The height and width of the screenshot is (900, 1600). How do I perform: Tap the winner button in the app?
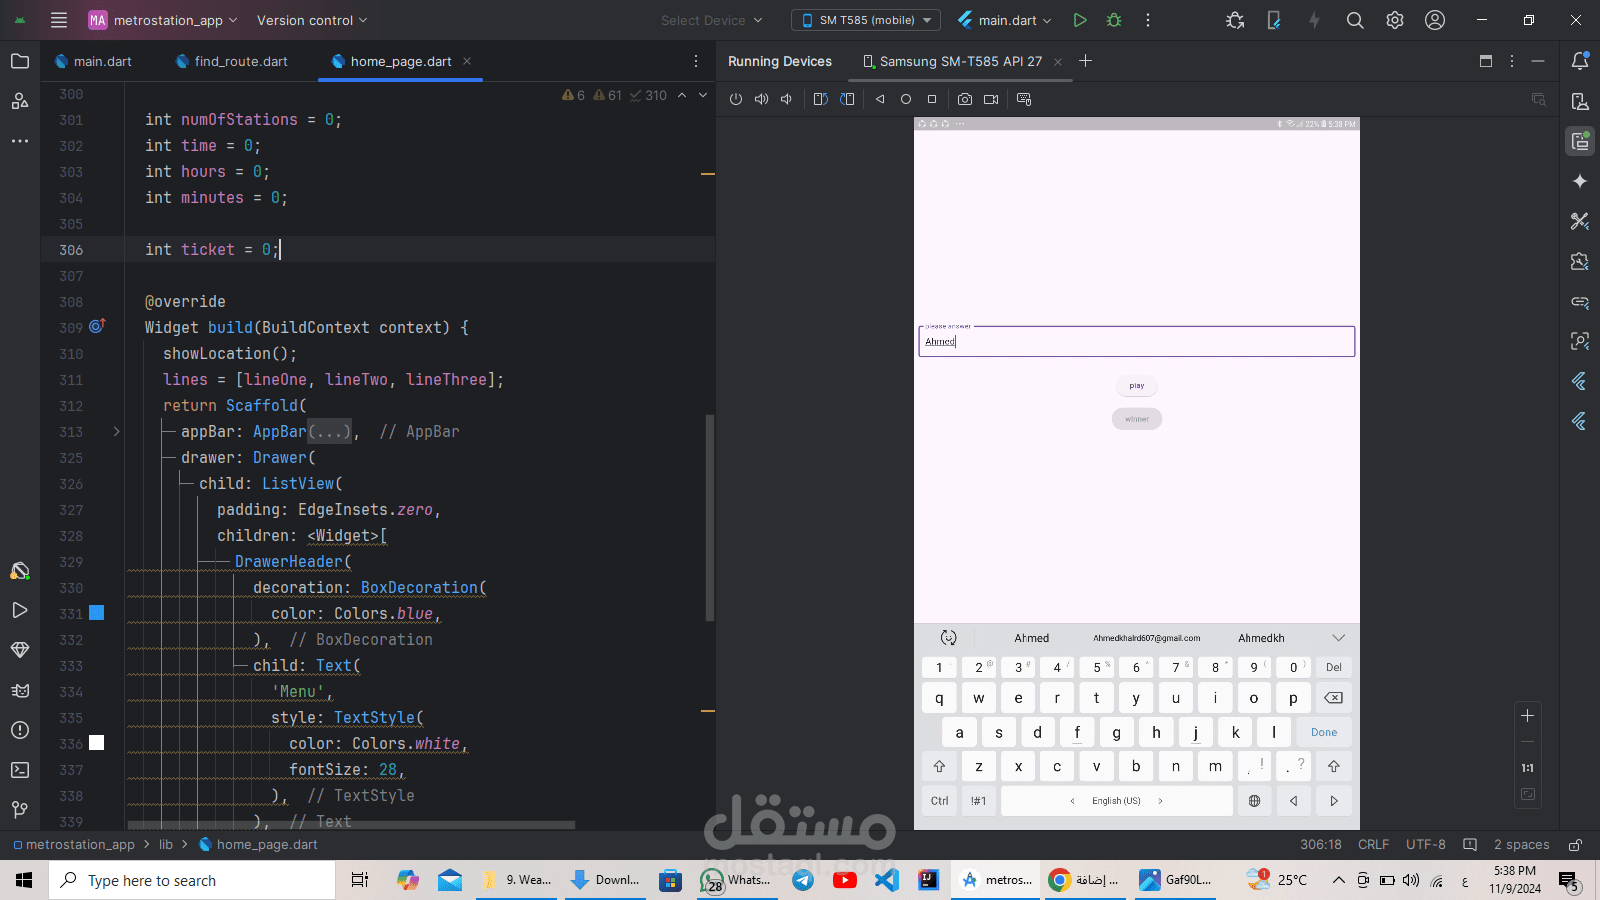click(x=1137, y=419)
